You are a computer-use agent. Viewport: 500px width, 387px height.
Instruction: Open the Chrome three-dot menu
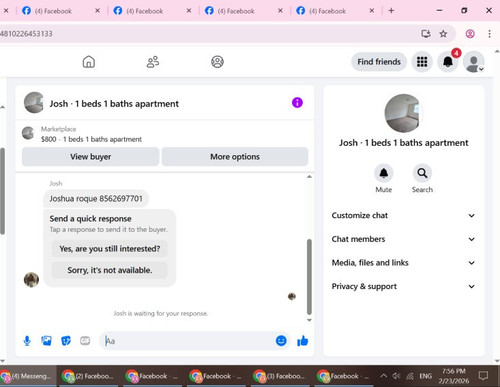pyautogui.click(x=489, y=34)
